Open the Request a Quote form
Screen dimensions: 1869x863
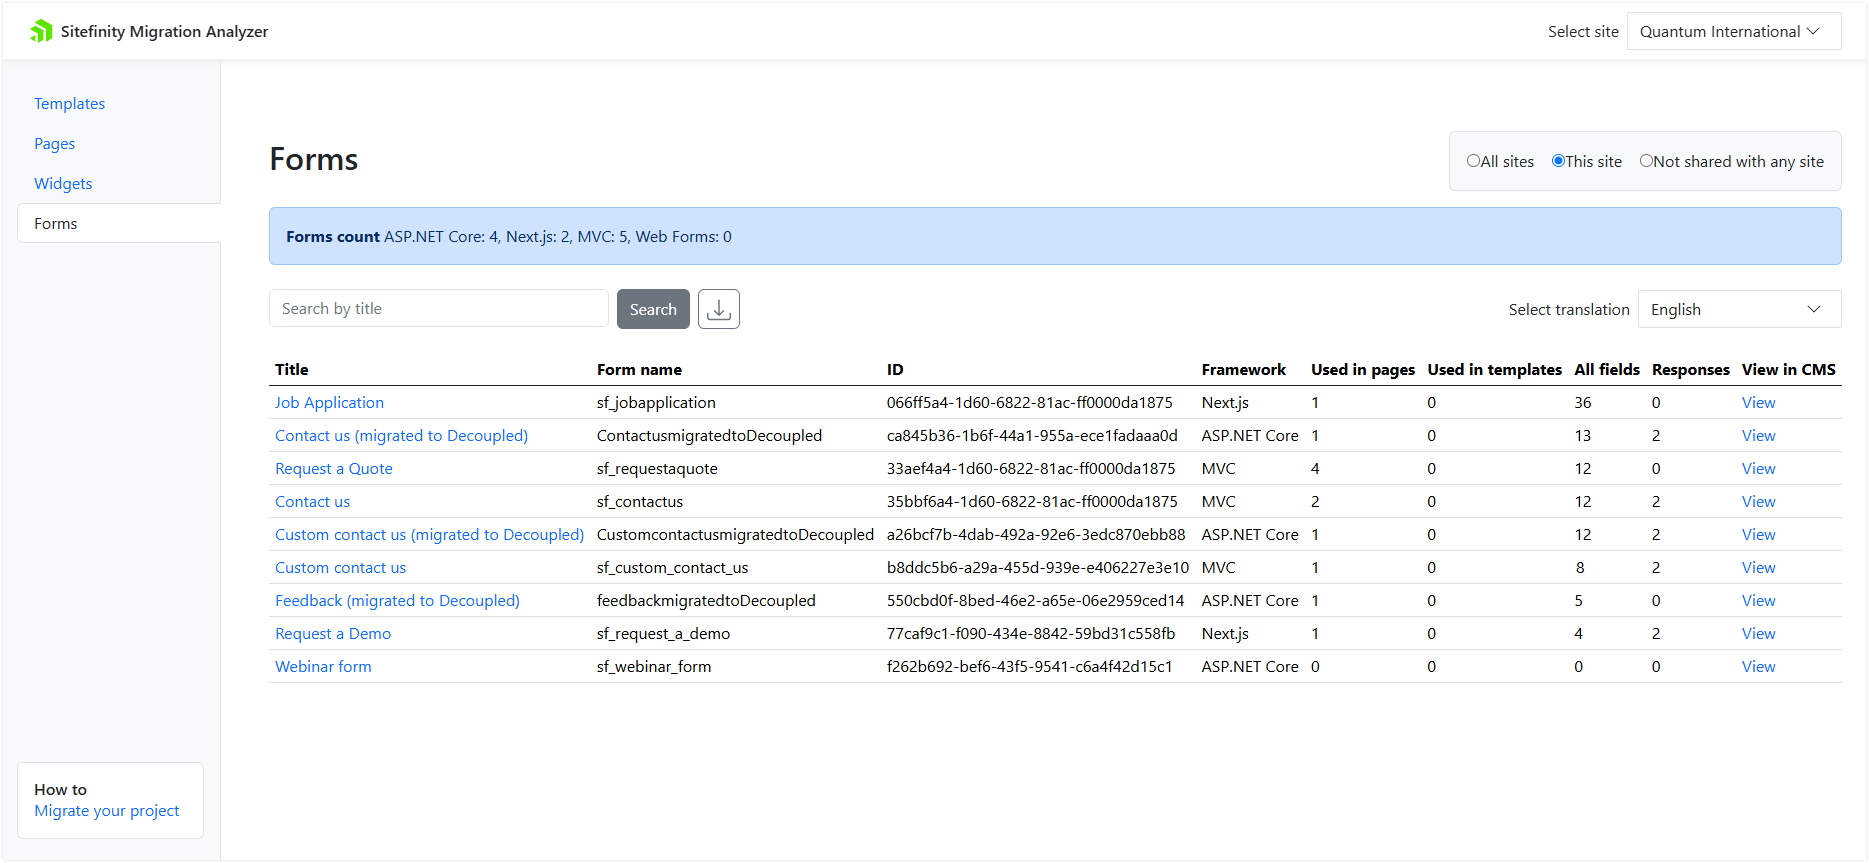tap(333, 468)
